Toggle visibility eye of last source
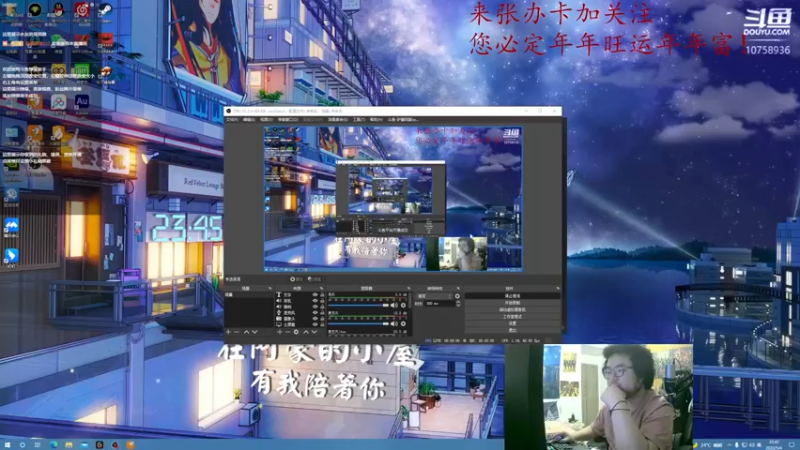 (315, 324)
